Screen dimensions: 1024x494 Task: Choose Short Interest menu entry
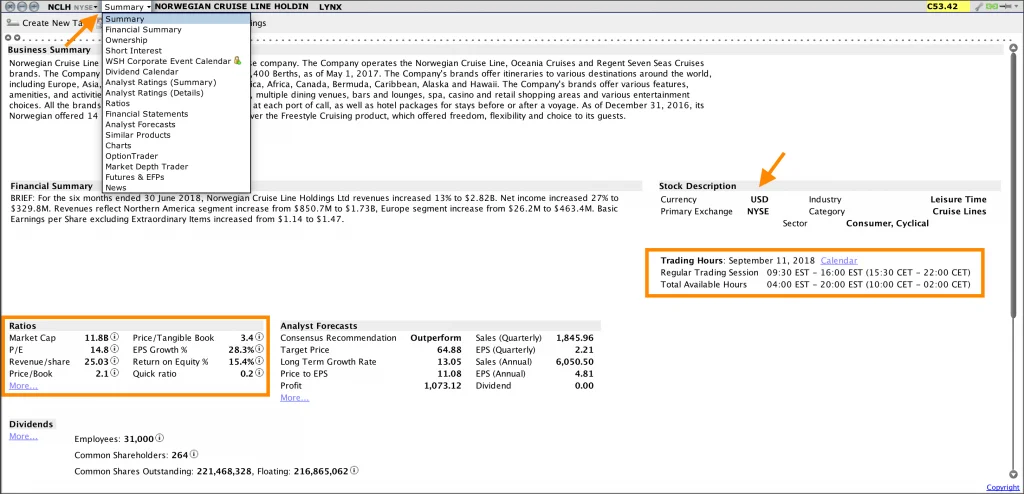[x=176, y=50]
